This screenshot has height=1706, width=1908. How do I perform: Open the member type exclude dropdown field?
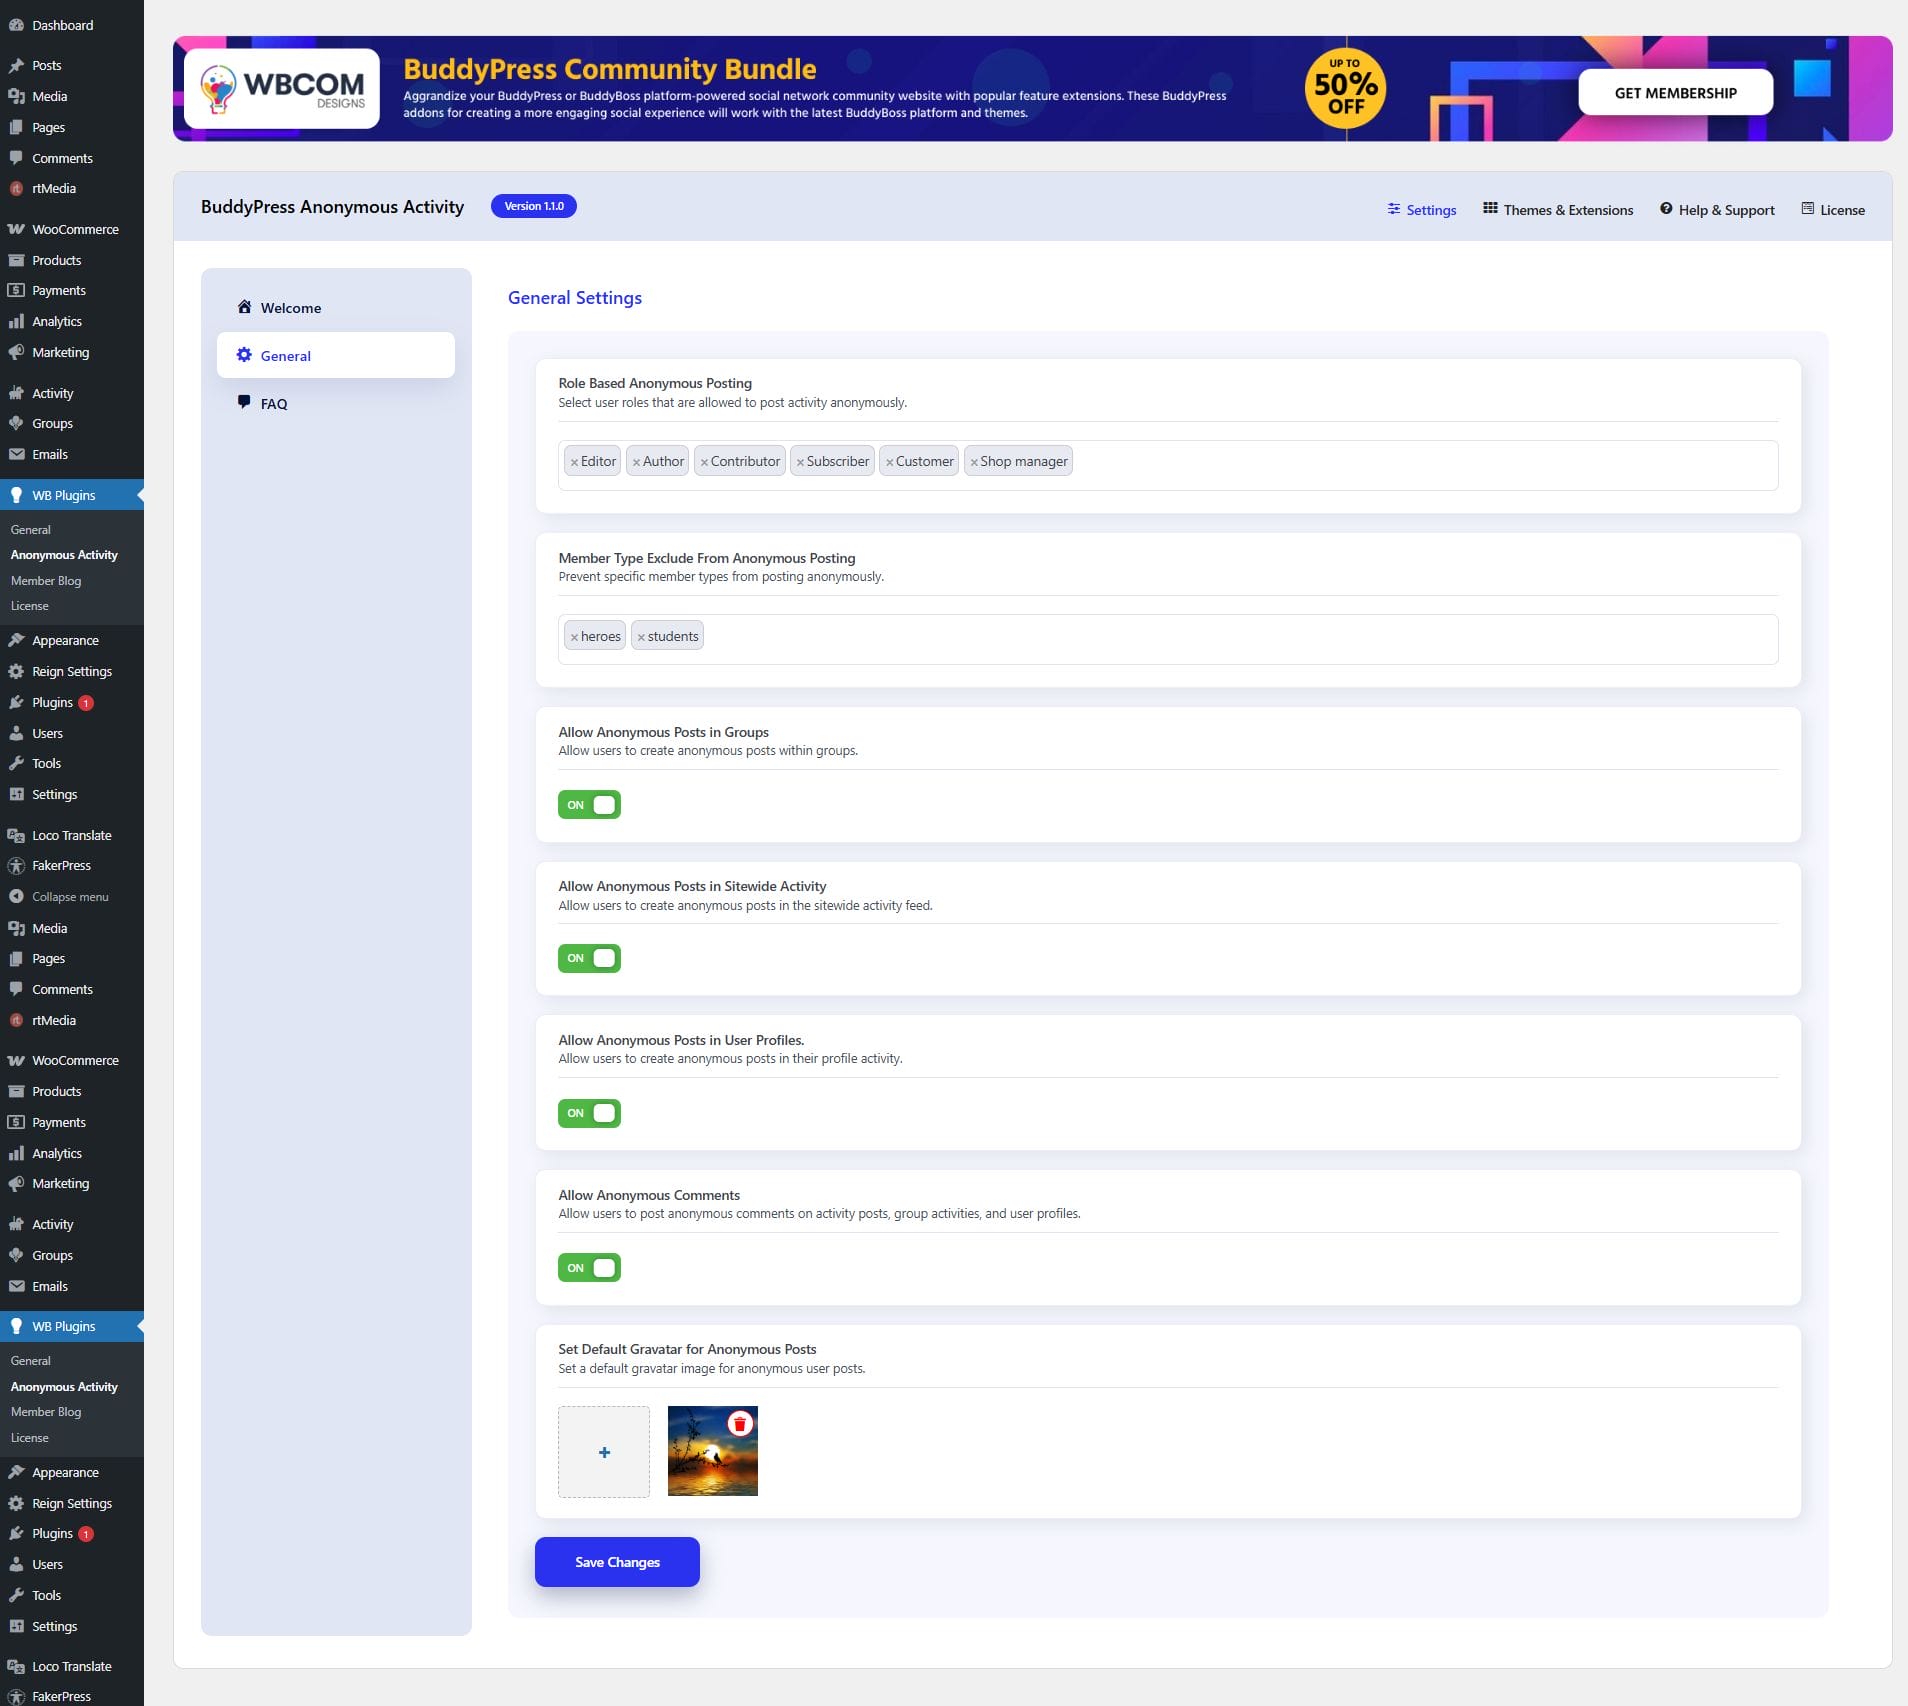point(1238,638)
